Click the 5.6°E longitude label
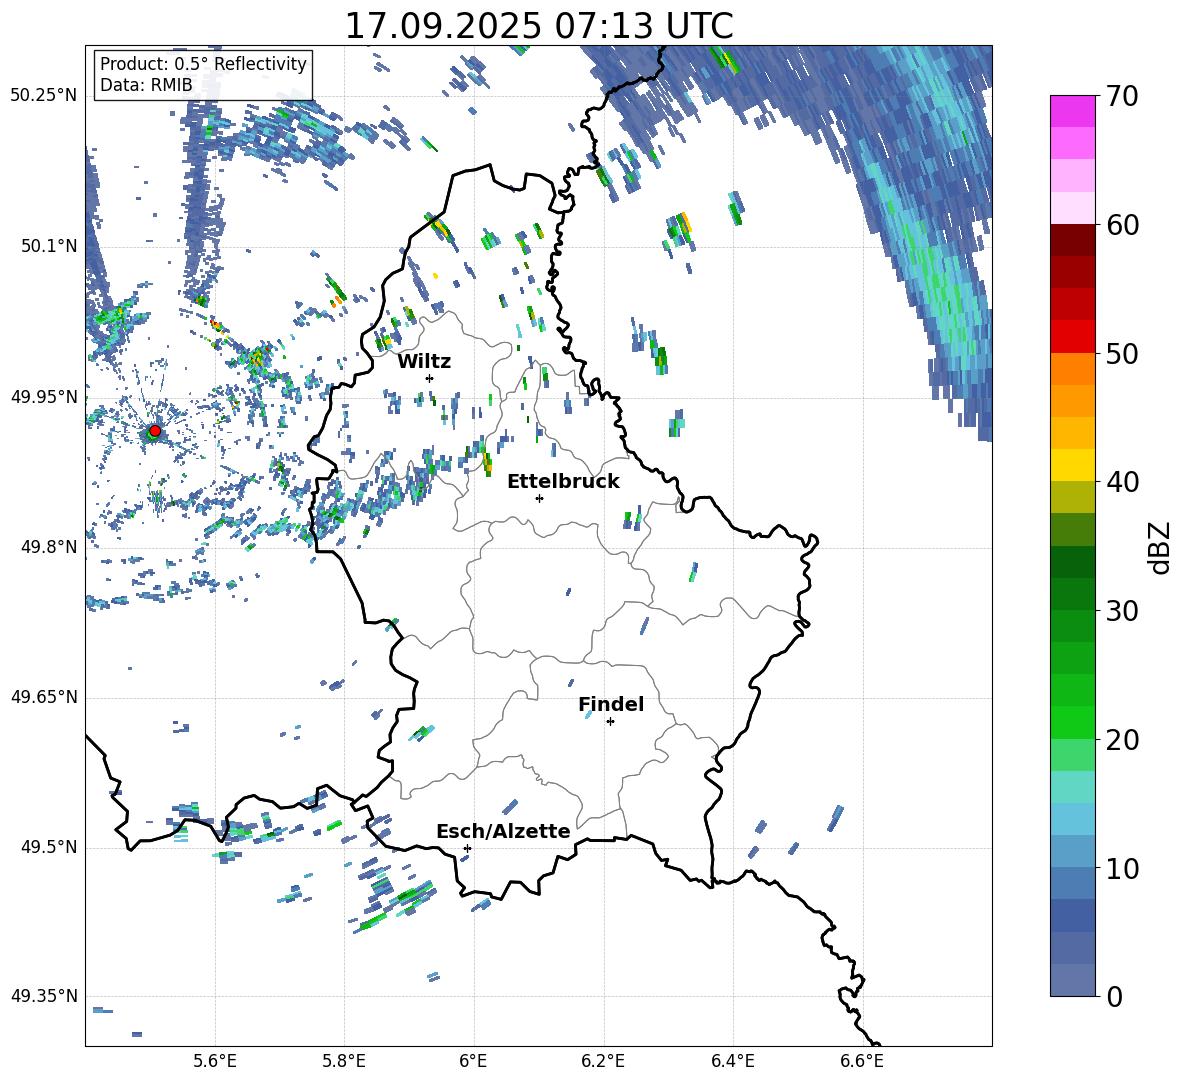Image resolution: width=1184 pixels, height=1081 pixels. (x=214, y=1061)
